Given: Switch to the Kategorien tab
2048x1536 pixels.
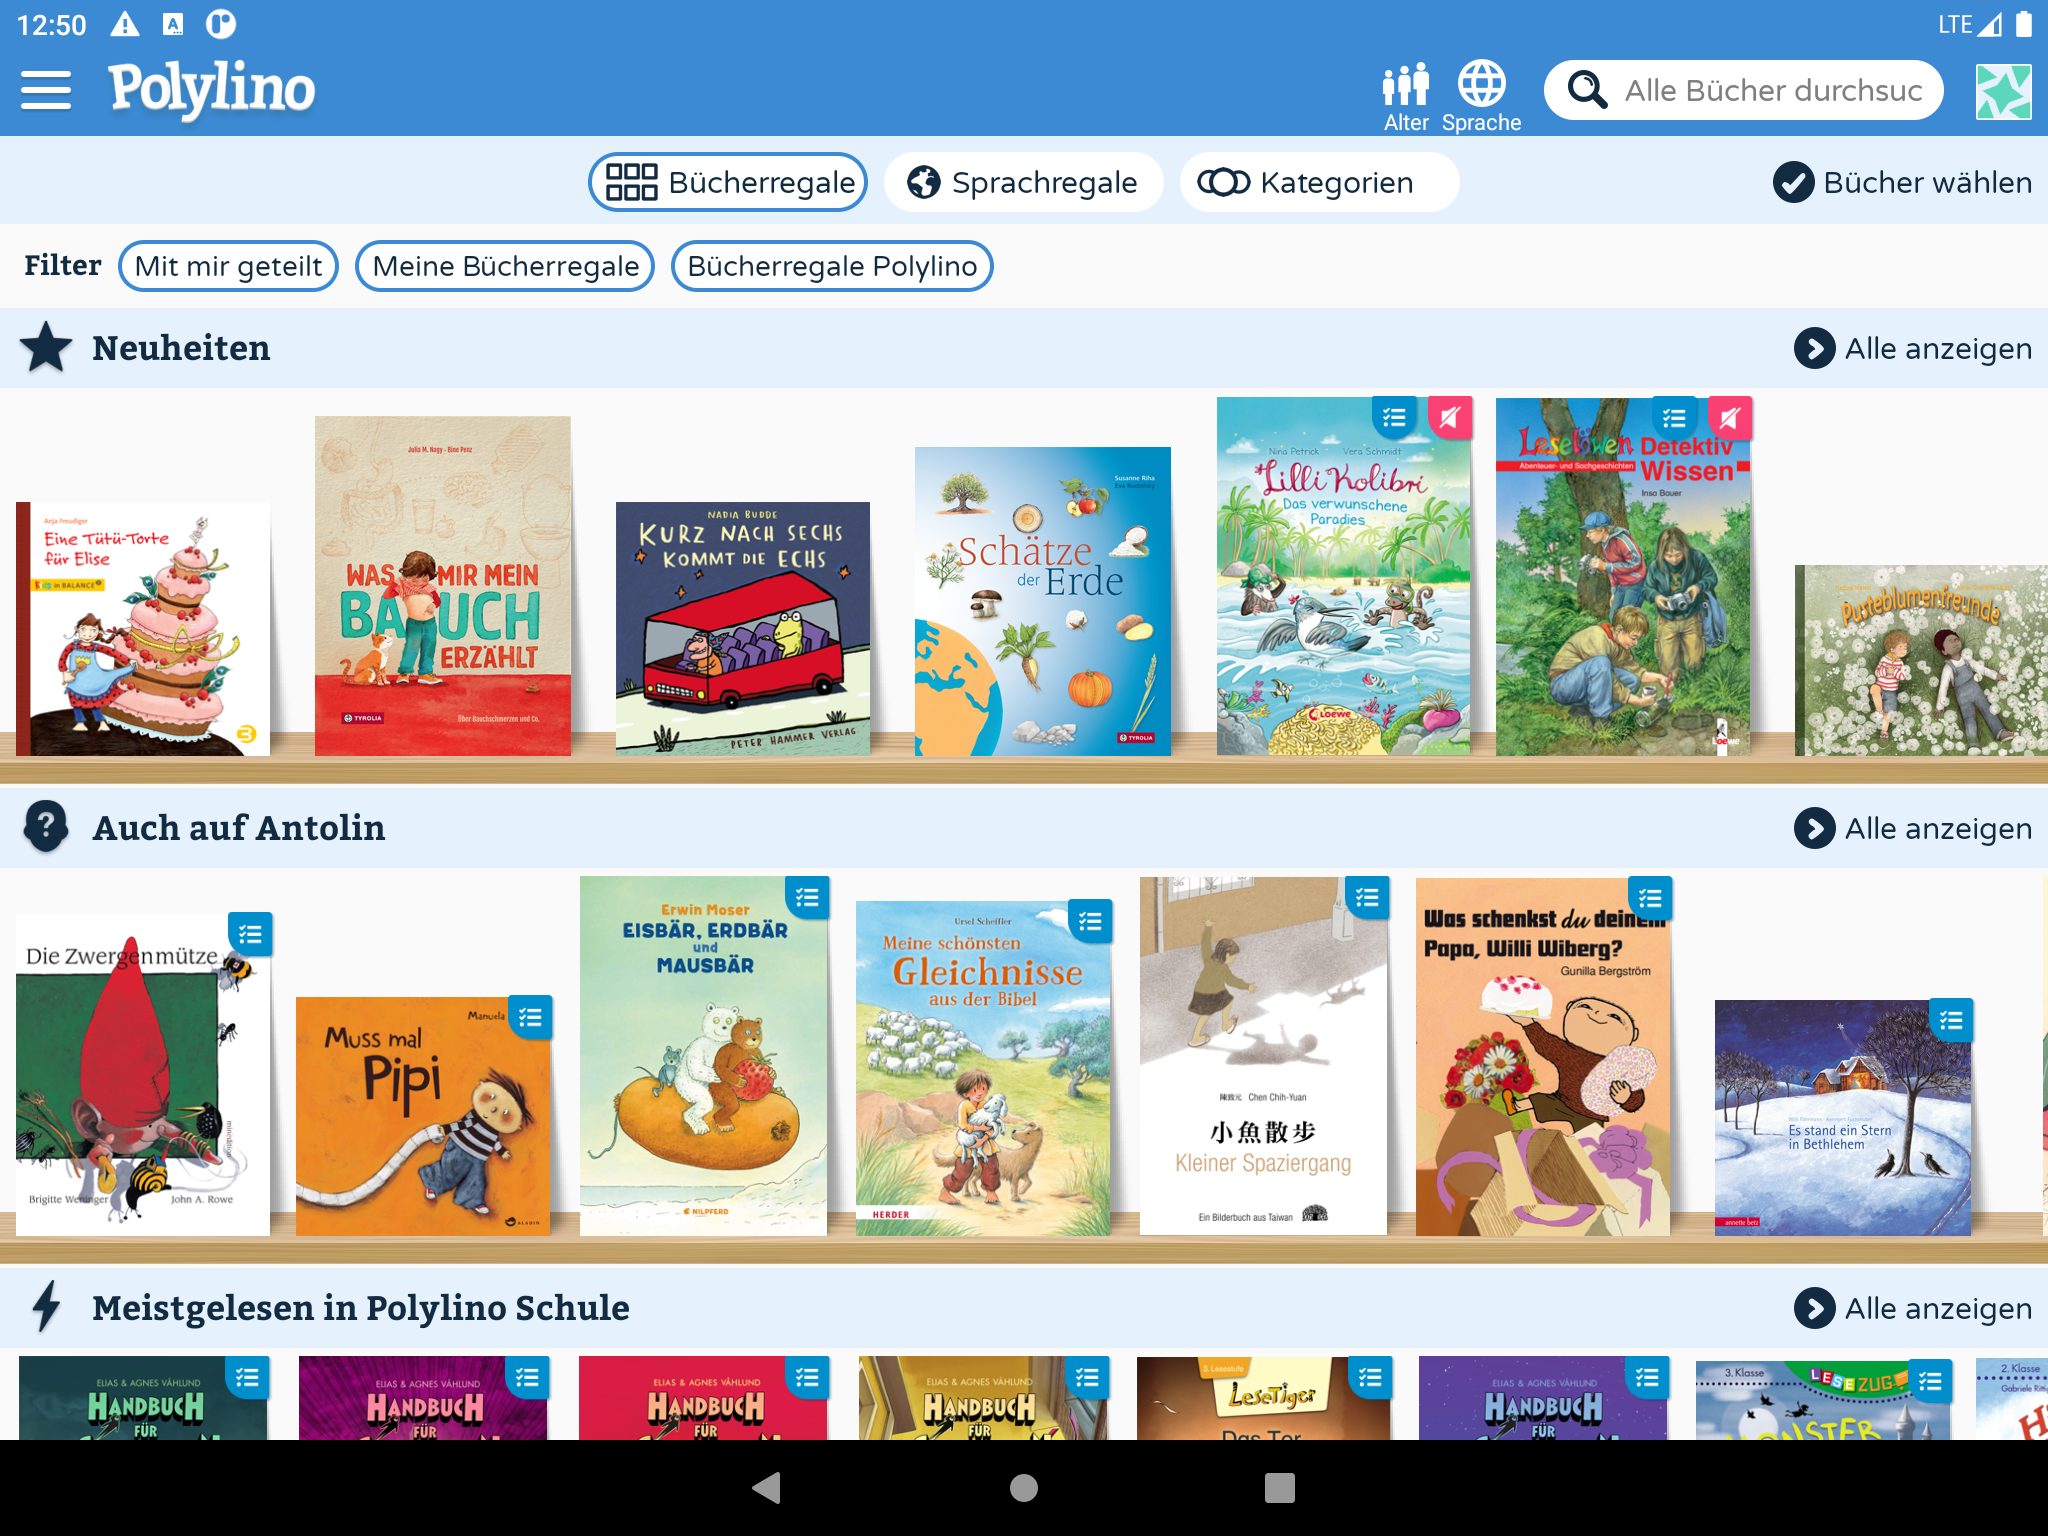Looking at the screenshot, I should (1319, 182).
